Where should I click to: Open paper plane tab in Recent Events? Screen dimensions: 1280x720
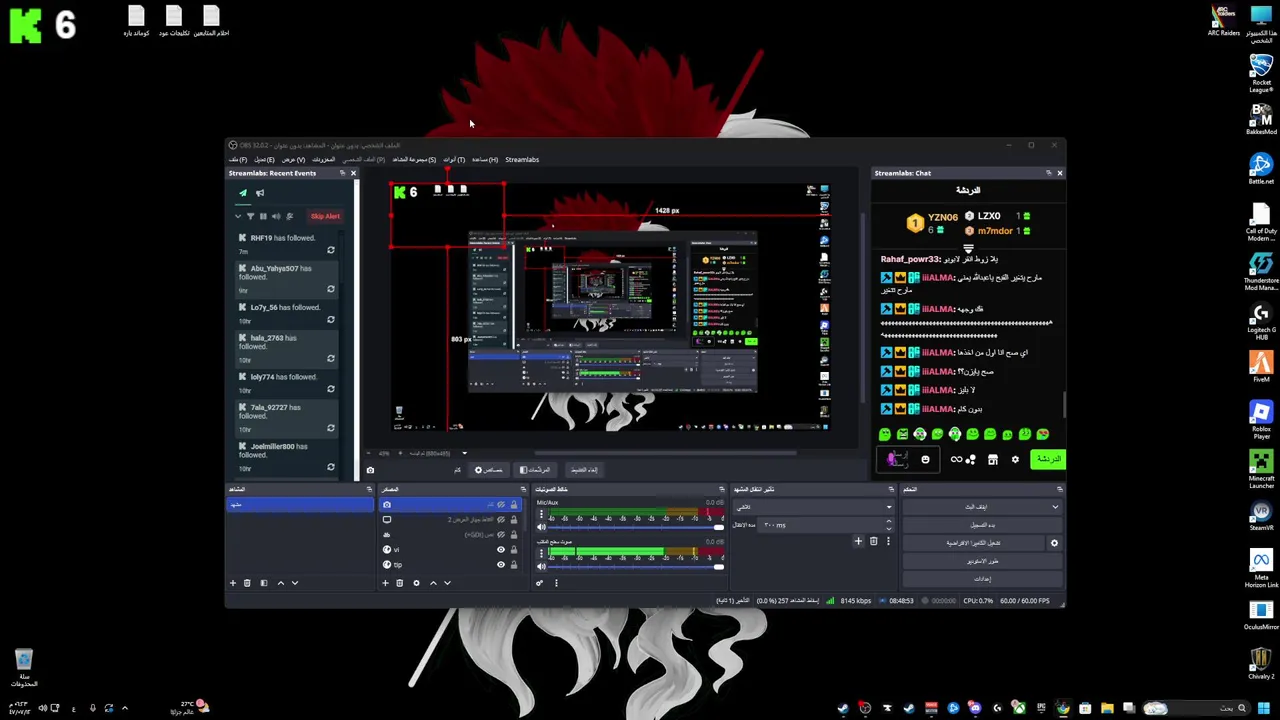[243, 193]
